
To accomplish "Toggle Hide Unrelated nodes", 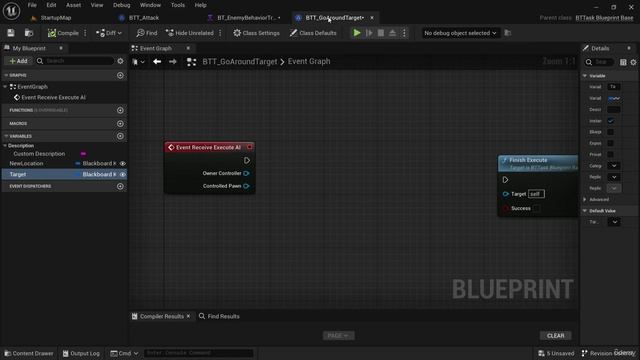I will (189, 33).
